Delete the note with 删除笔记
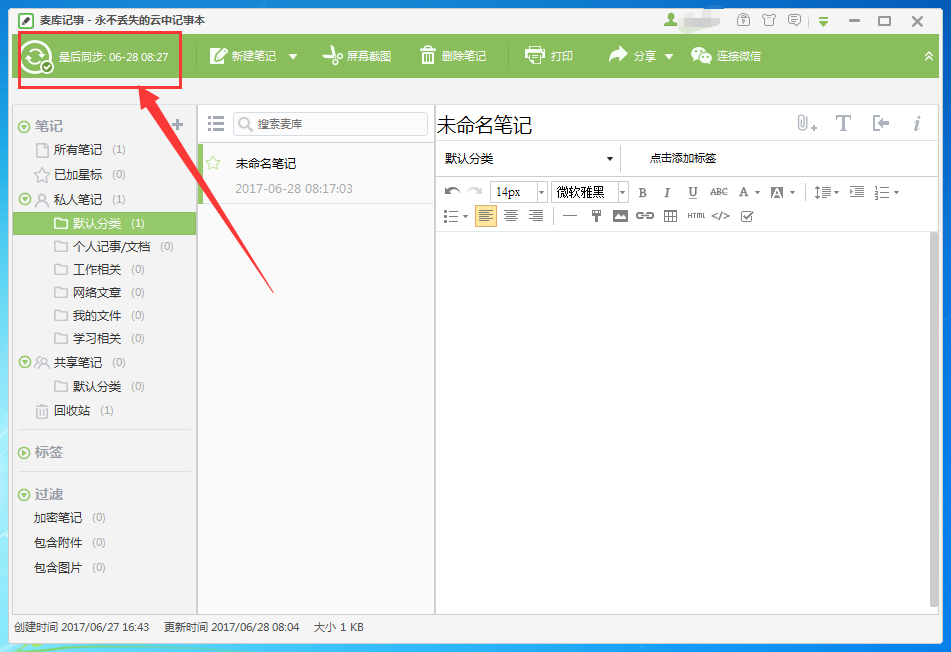 click(453, 56)
